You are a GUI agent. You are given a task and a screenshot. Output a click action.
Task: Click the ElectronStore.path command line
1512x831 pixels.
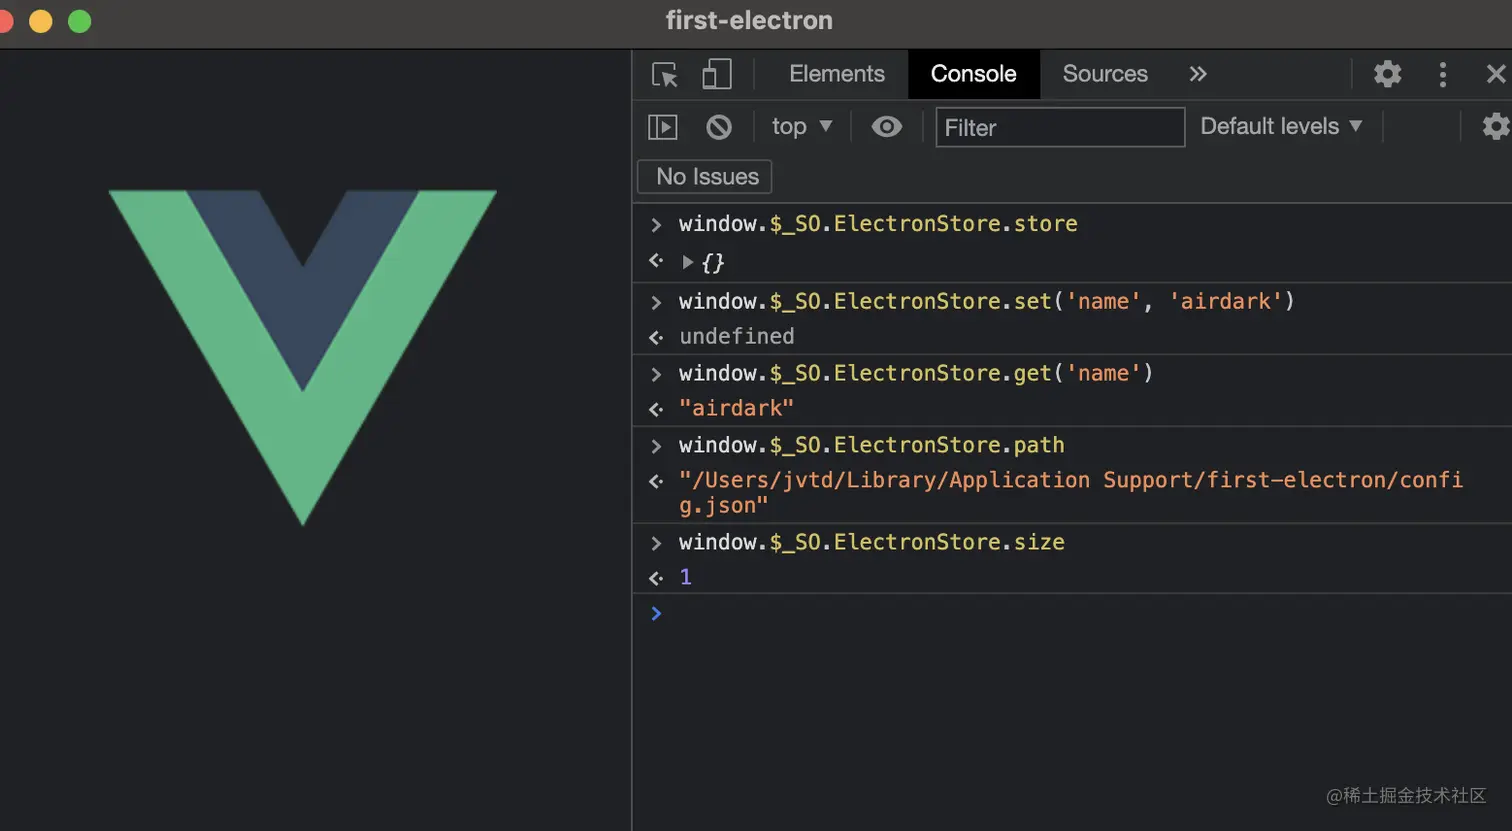(x=871, y=445)
